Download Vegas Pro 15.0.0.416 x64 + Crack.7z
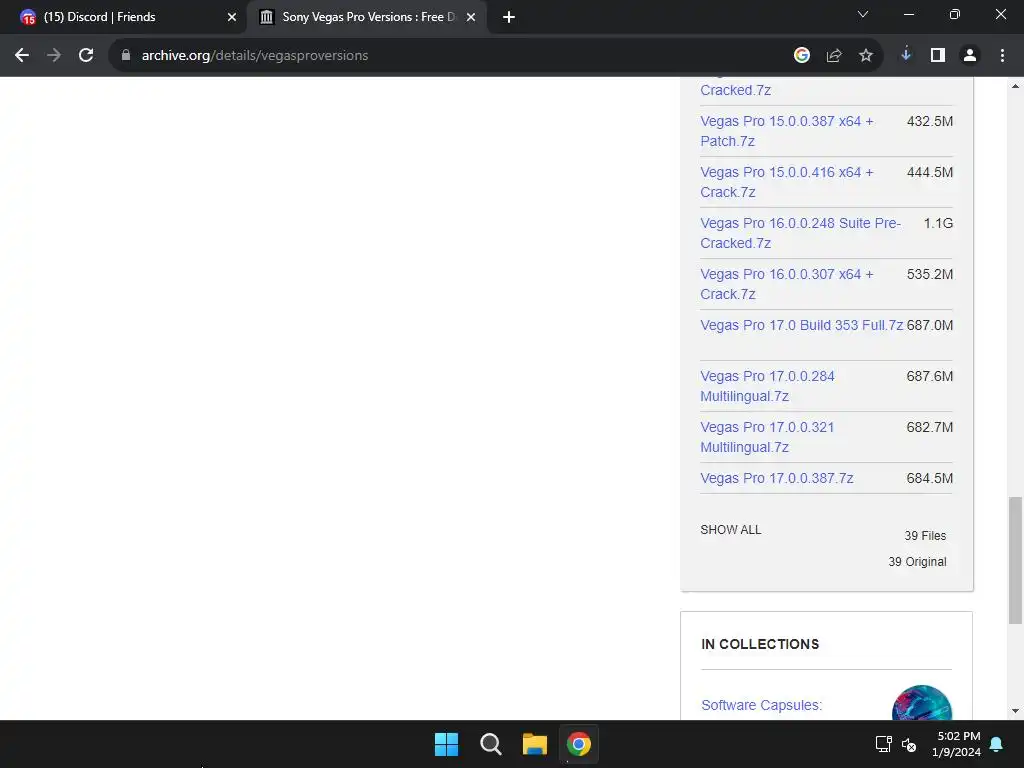Viewport: 1024px width, 768px height. (x=787, y=182)
